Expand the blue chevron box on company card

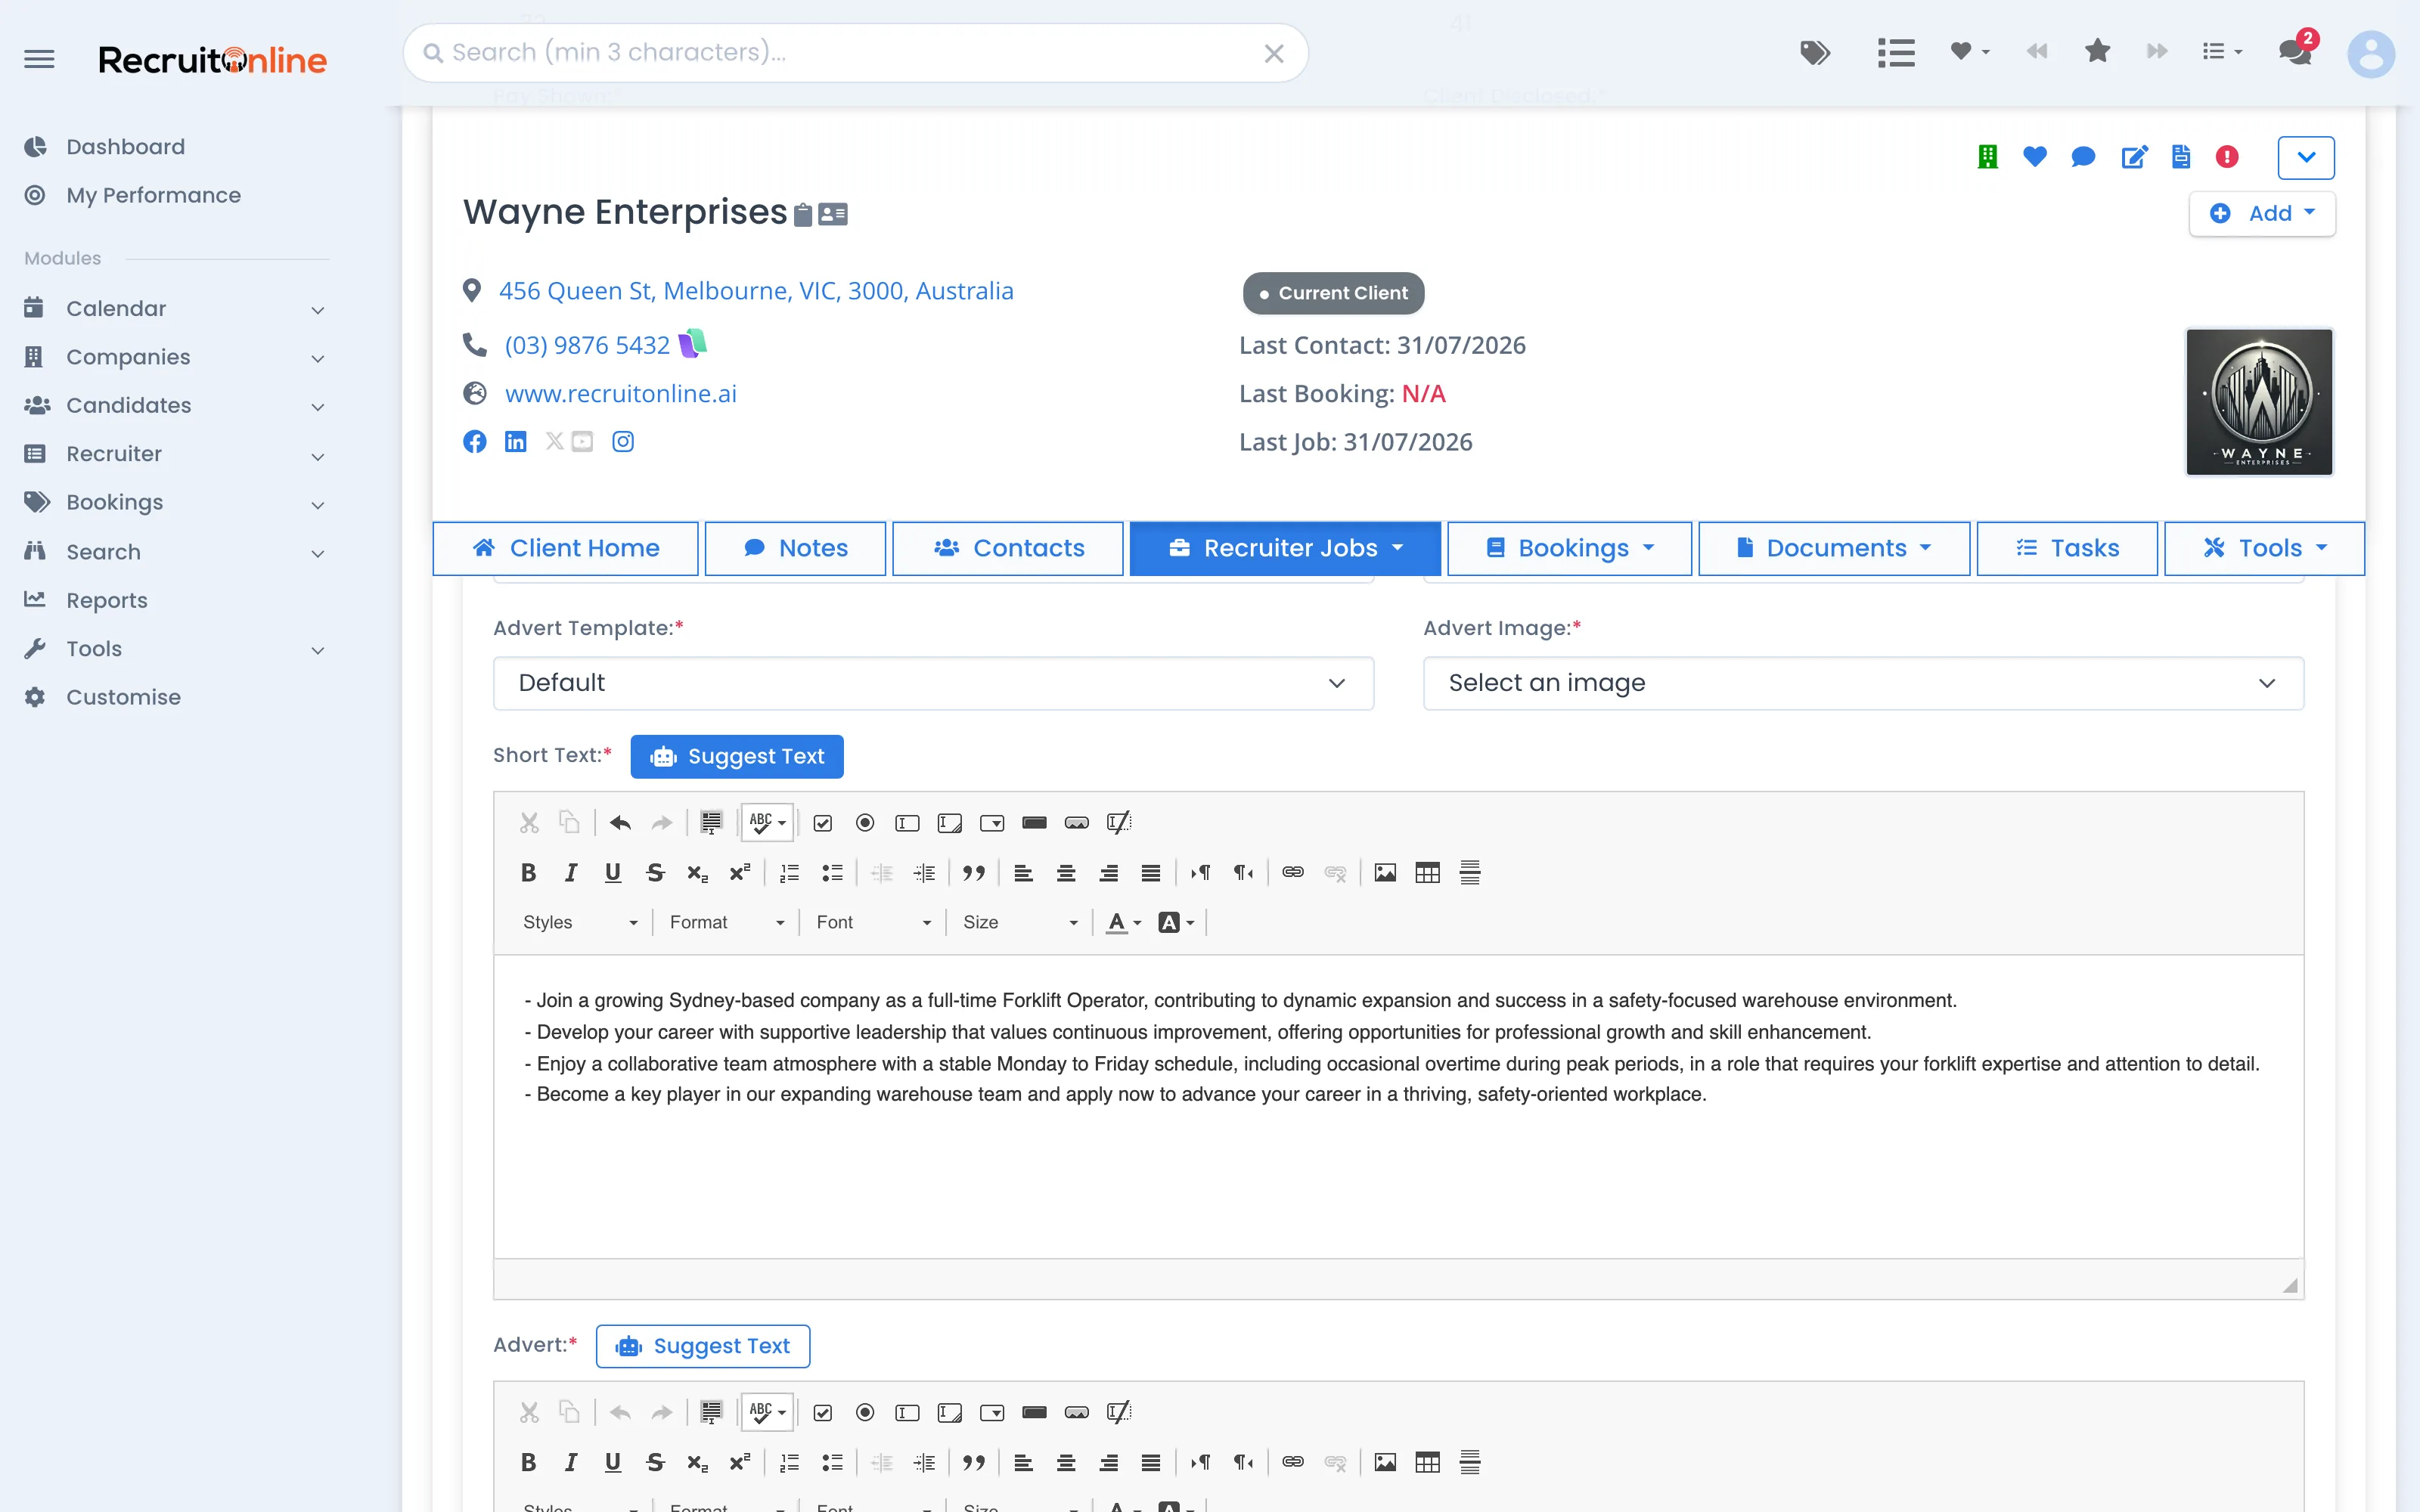pyautogui.click(x=2306, y=157)
